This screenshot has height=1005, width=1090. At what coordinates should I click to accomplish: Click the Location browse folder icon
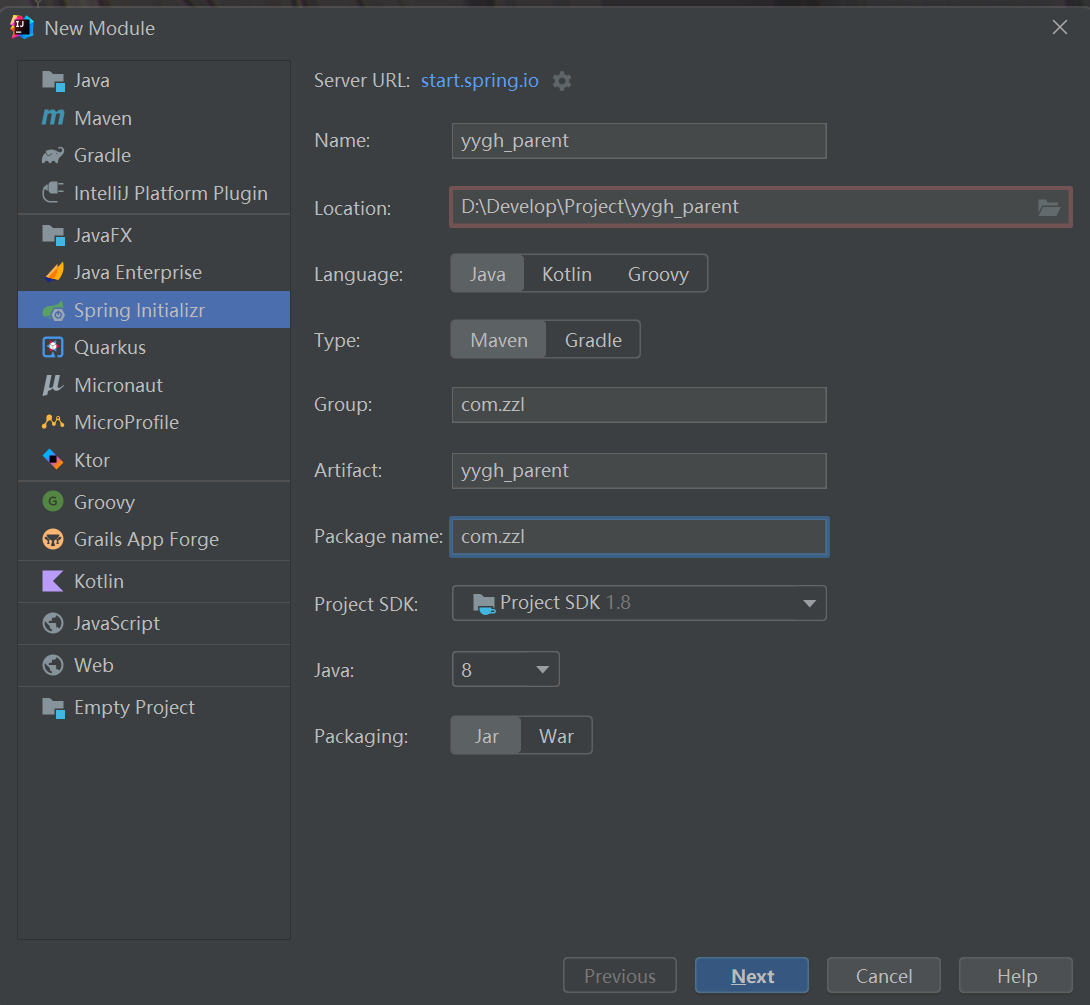tap(1048, 207)
